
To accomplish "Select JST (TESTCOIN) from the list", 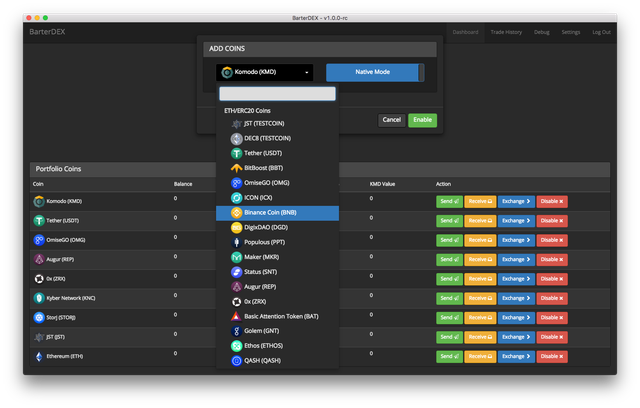I will (x=278, y=124).
